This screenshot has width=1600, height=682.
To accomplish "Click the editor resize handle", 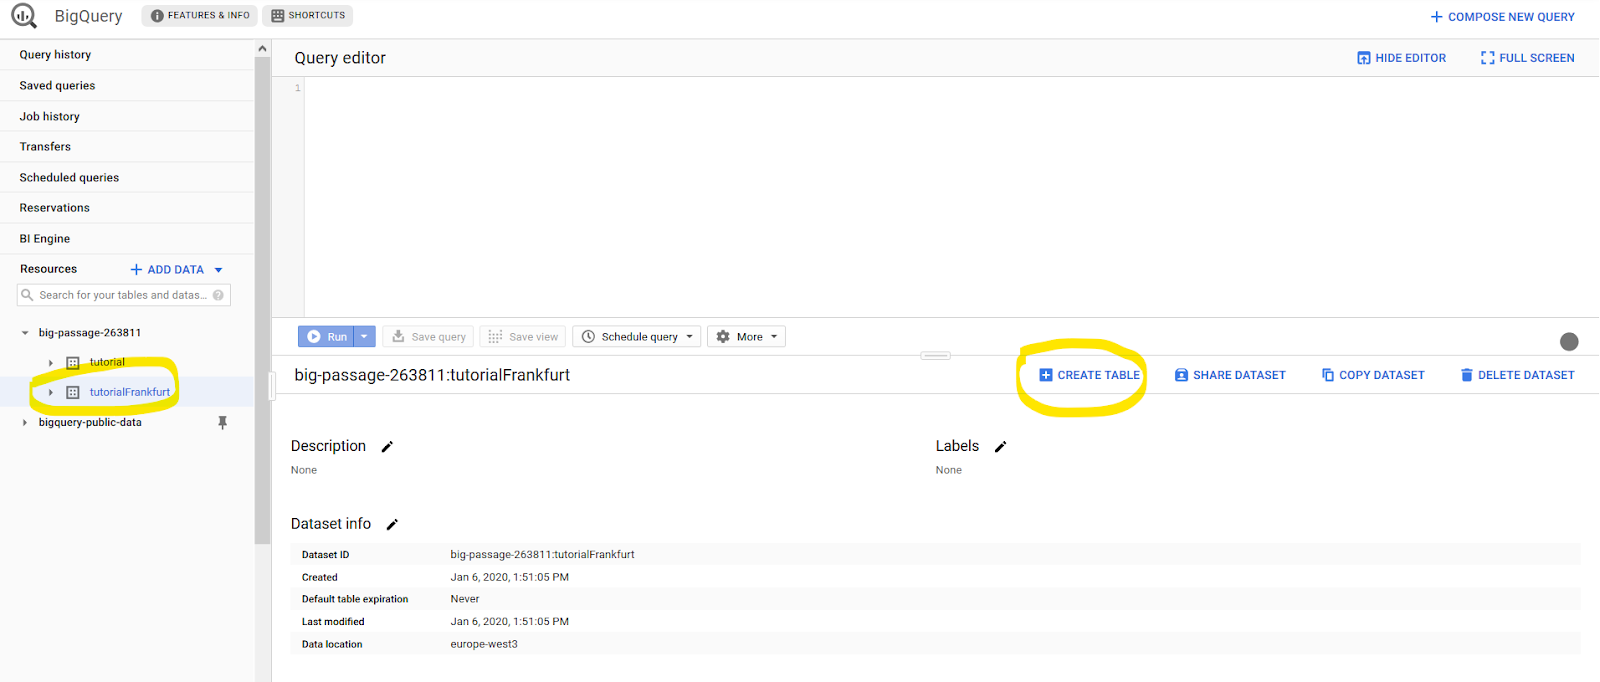I will click(936, 355).
